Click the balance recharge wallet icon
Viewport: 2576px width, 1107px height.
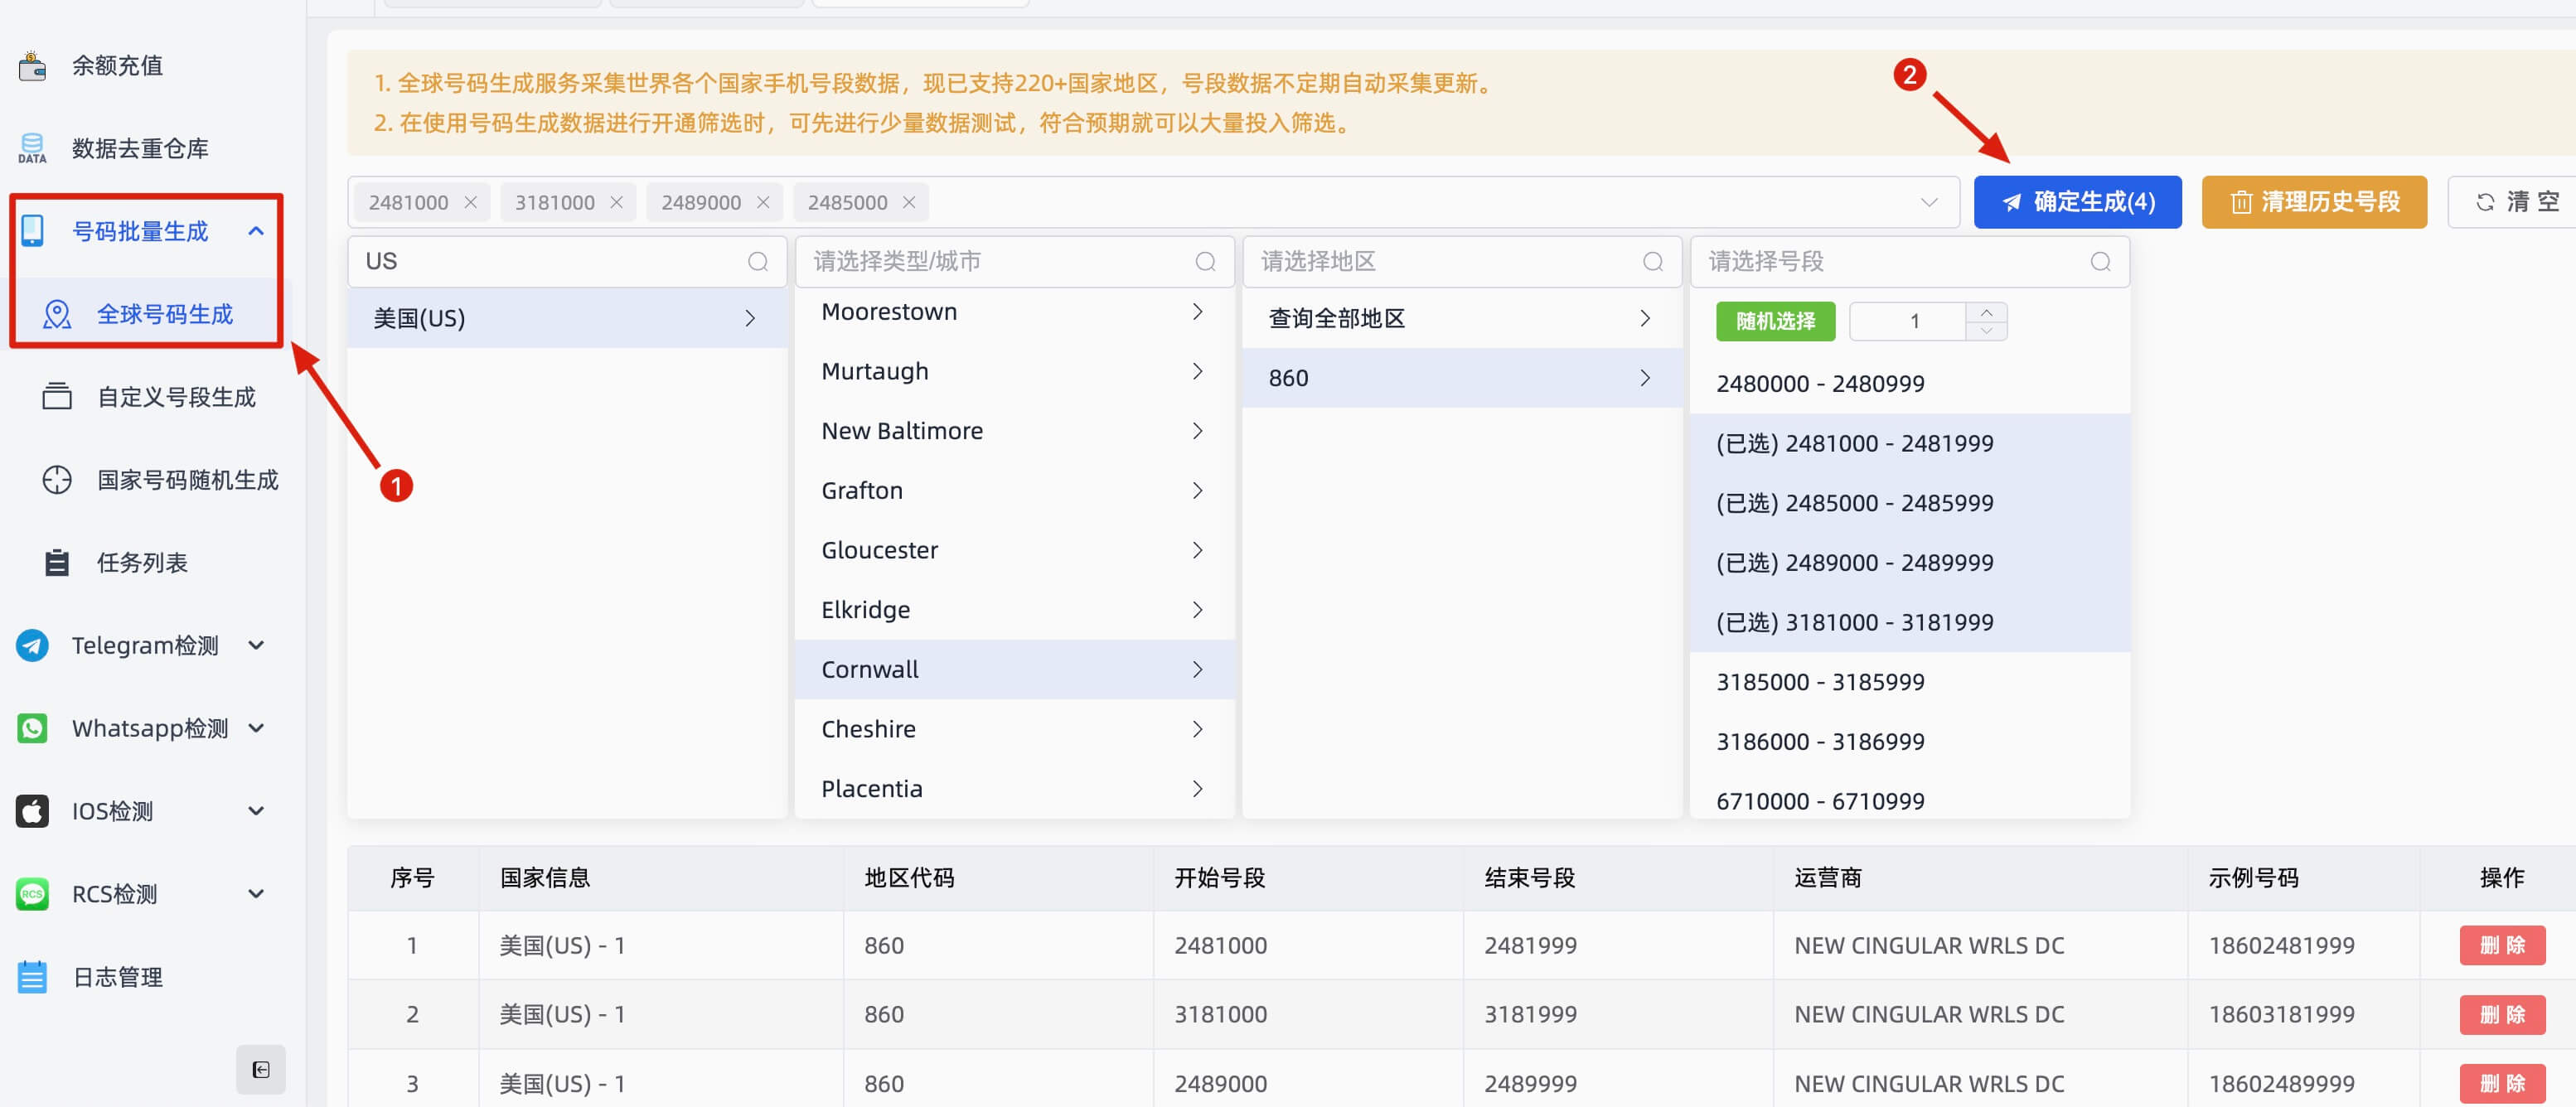[32, 66]
